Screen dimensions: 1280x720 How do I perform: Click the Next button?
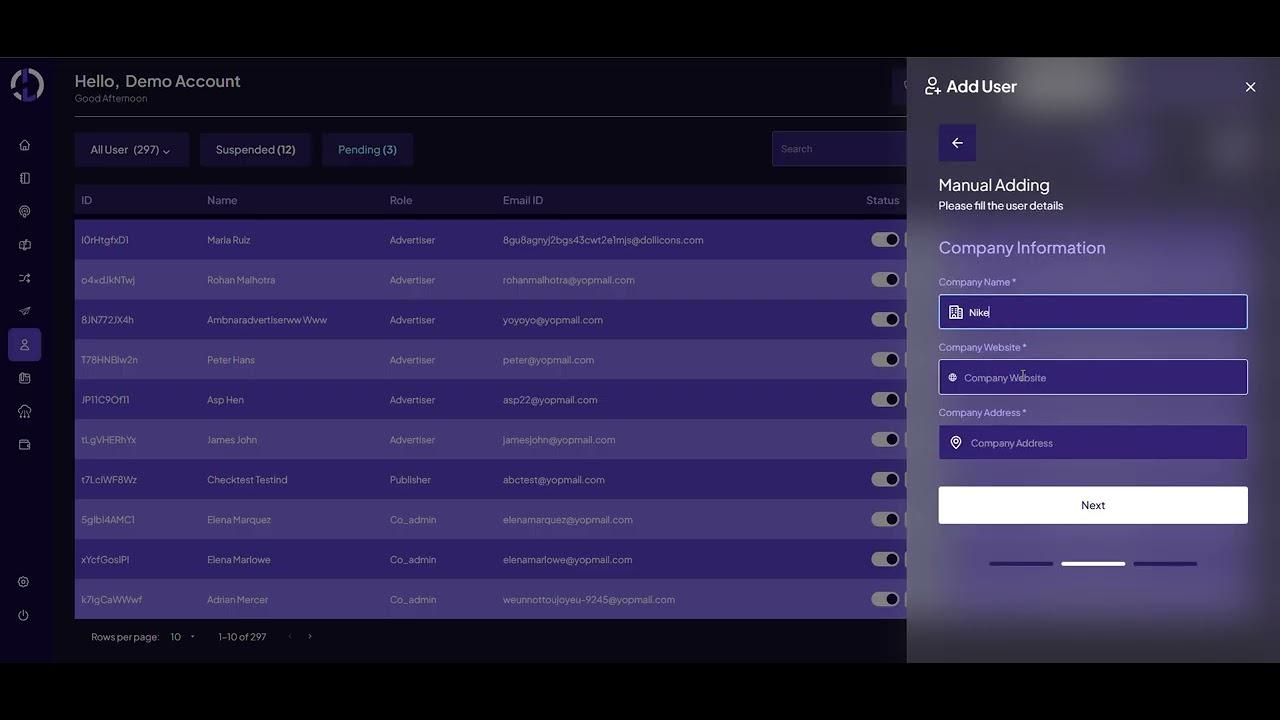1092,505
